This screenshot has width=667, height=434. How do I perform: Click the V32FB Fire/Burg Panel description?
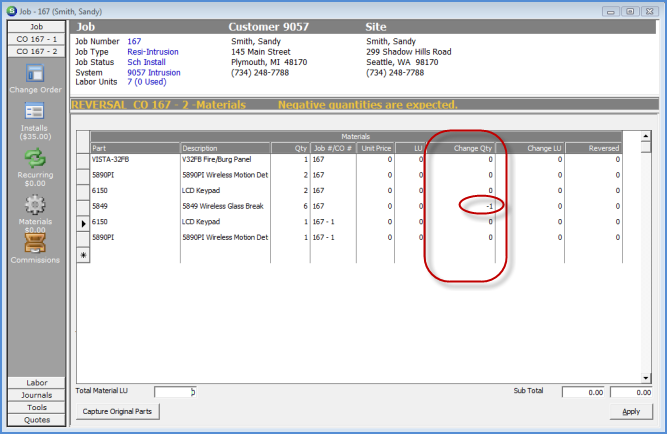click(225, 160)
